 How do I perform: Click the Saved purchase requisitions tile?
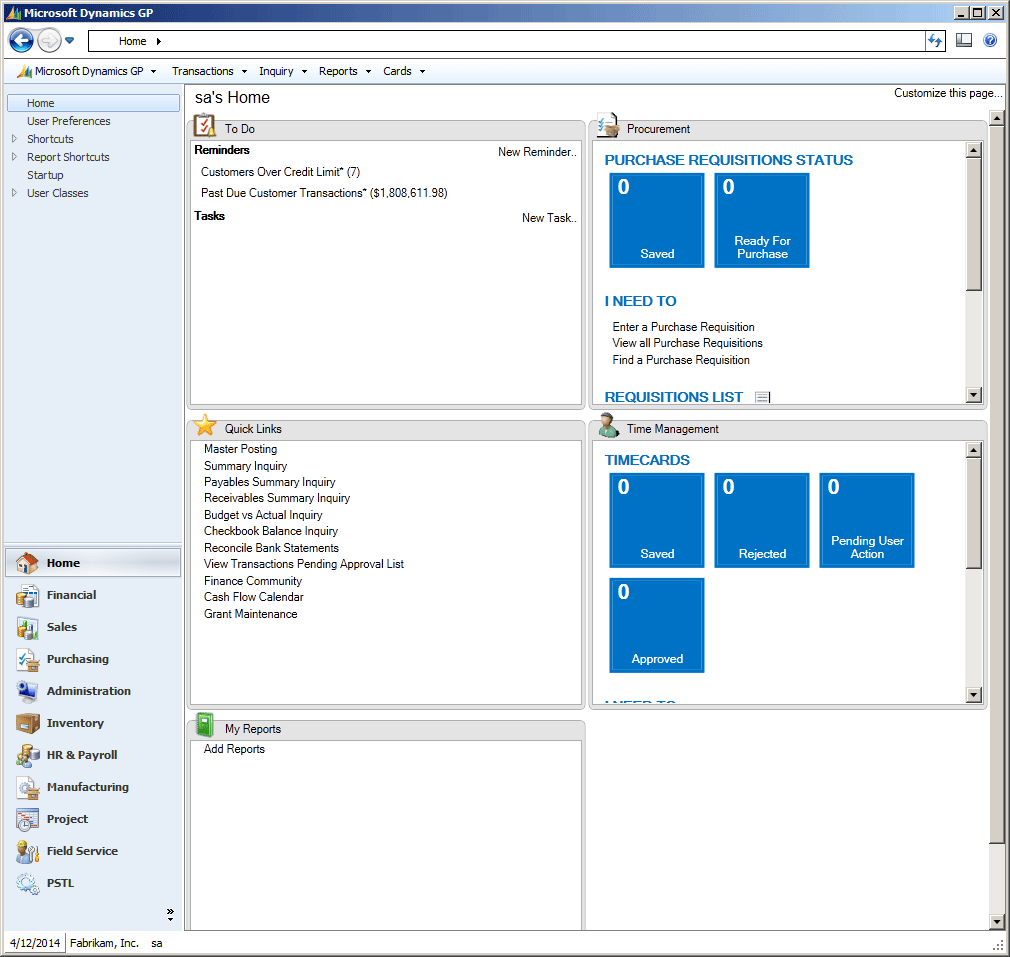(x=656, y=220)
